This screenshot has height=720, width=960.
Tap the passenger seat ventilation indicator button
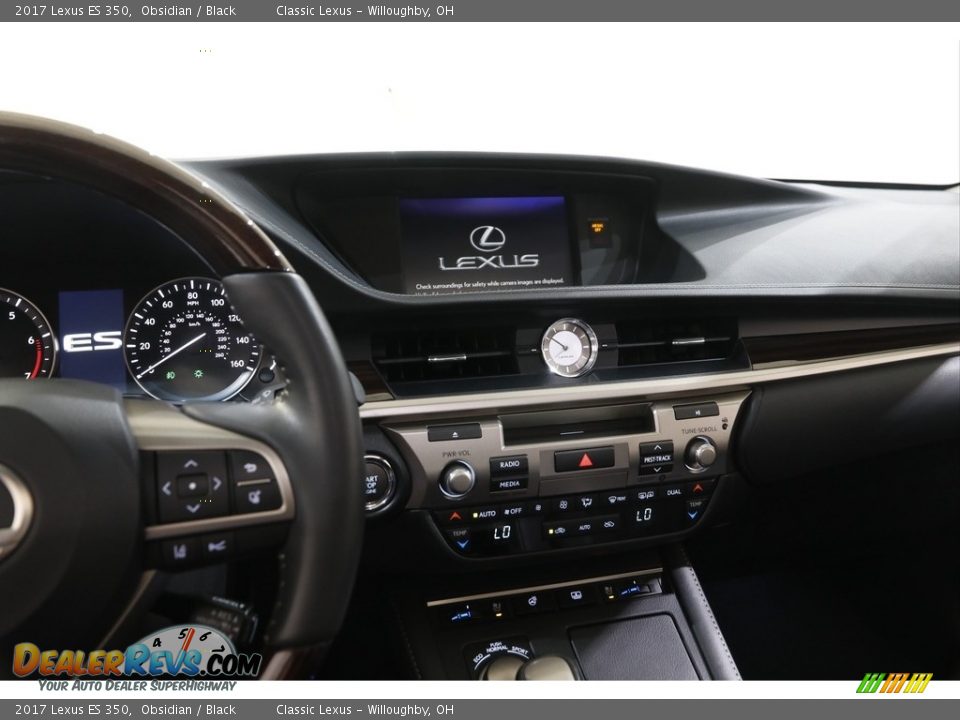pyautogui.click(x=609, y=591)
